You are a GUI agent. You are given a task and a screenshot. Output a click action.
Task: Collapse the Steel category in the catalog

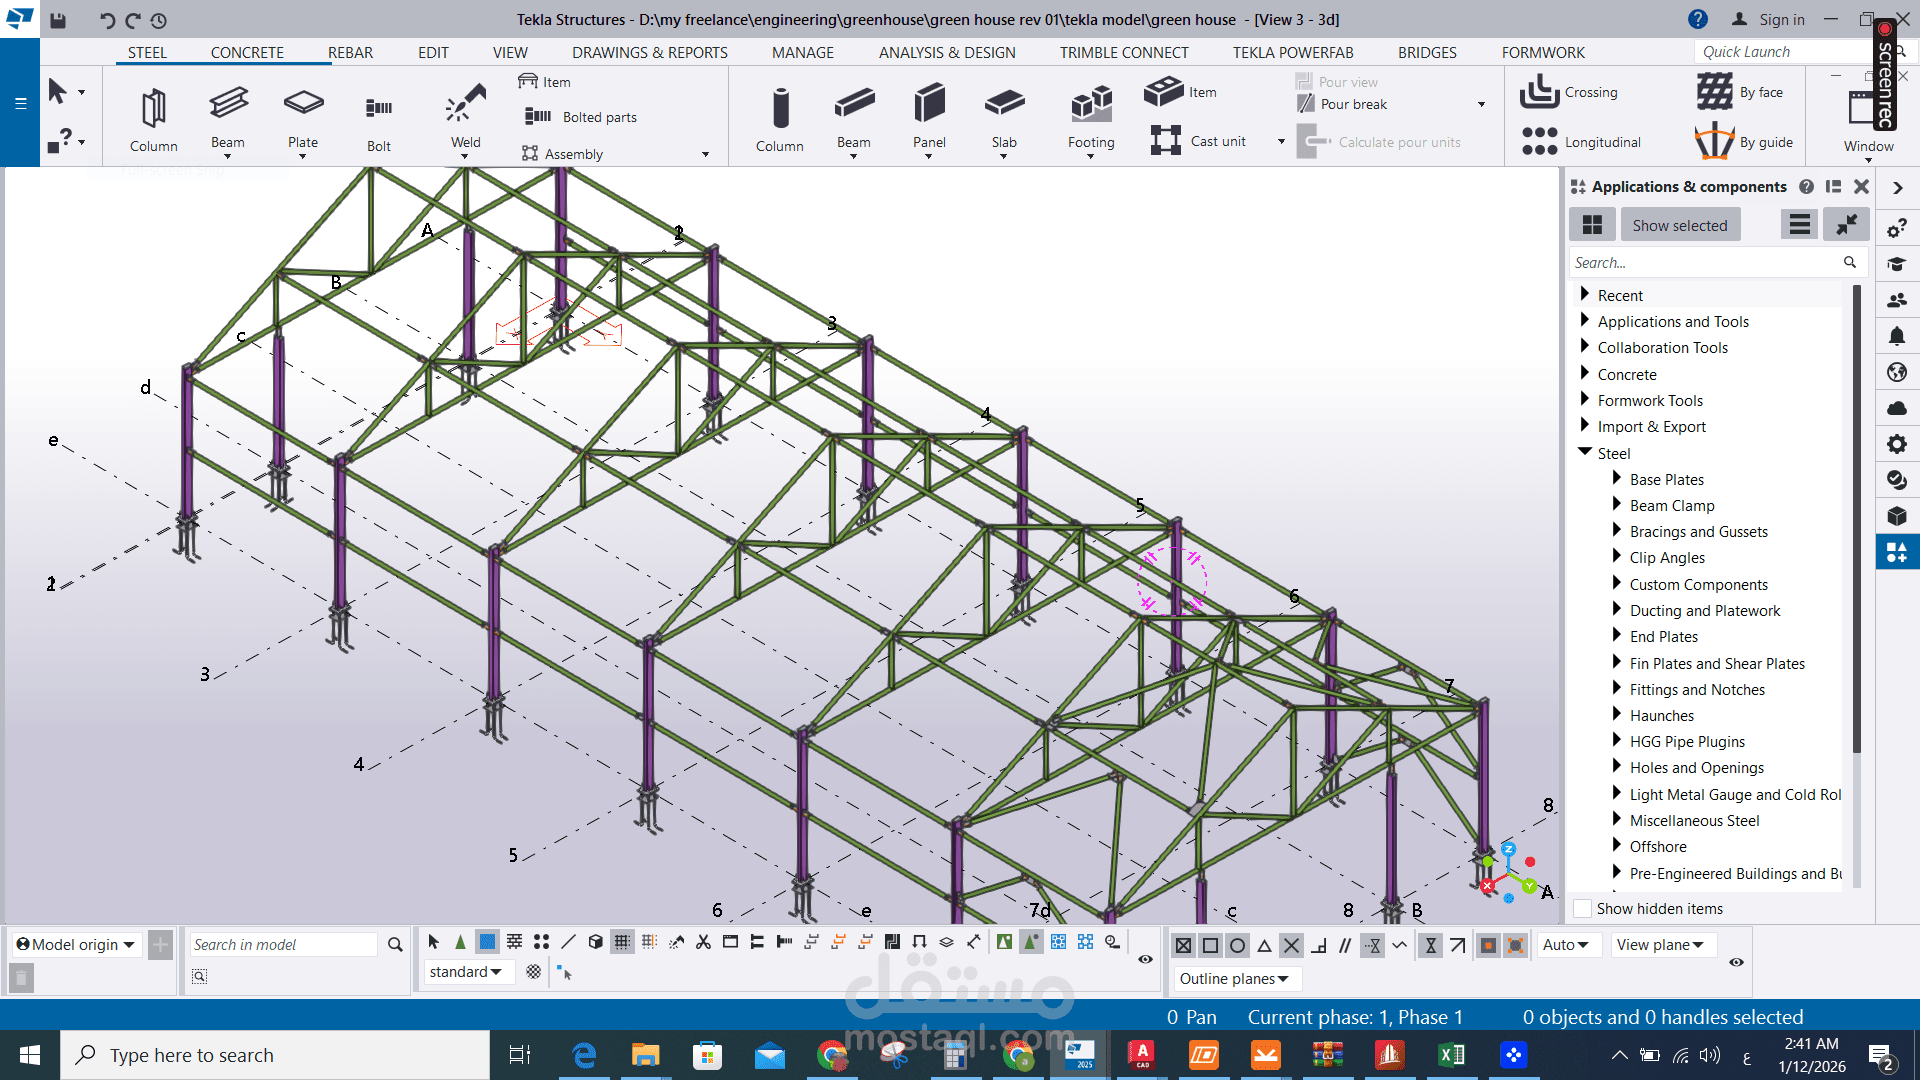coord(1585,453)
